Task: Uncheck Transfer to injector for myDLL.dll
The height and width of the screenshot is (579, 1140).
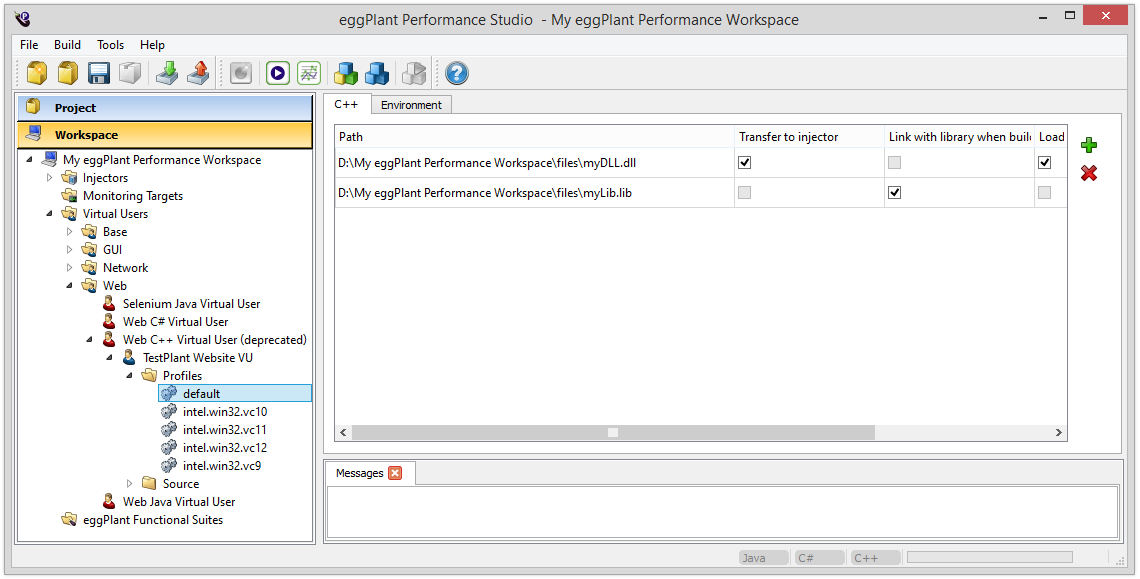Action: [744, 163]
